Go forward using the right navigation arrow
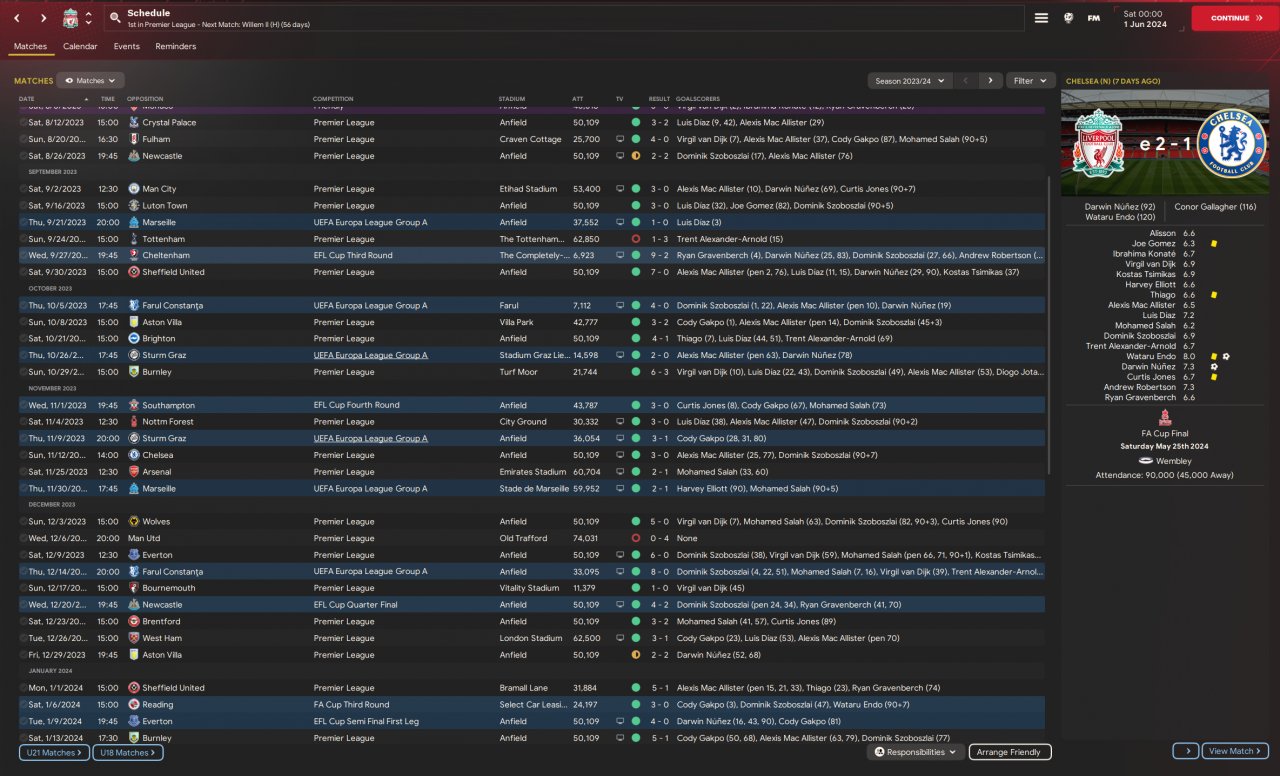This screenshot has height=776, width=1280. [43, 18]
